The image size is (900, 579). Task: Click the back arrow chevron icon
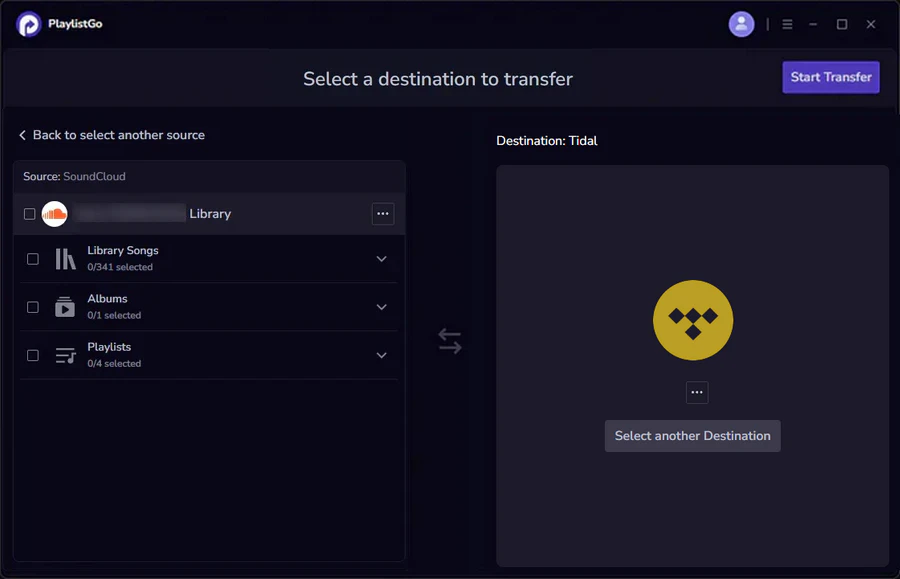(22, 135)
